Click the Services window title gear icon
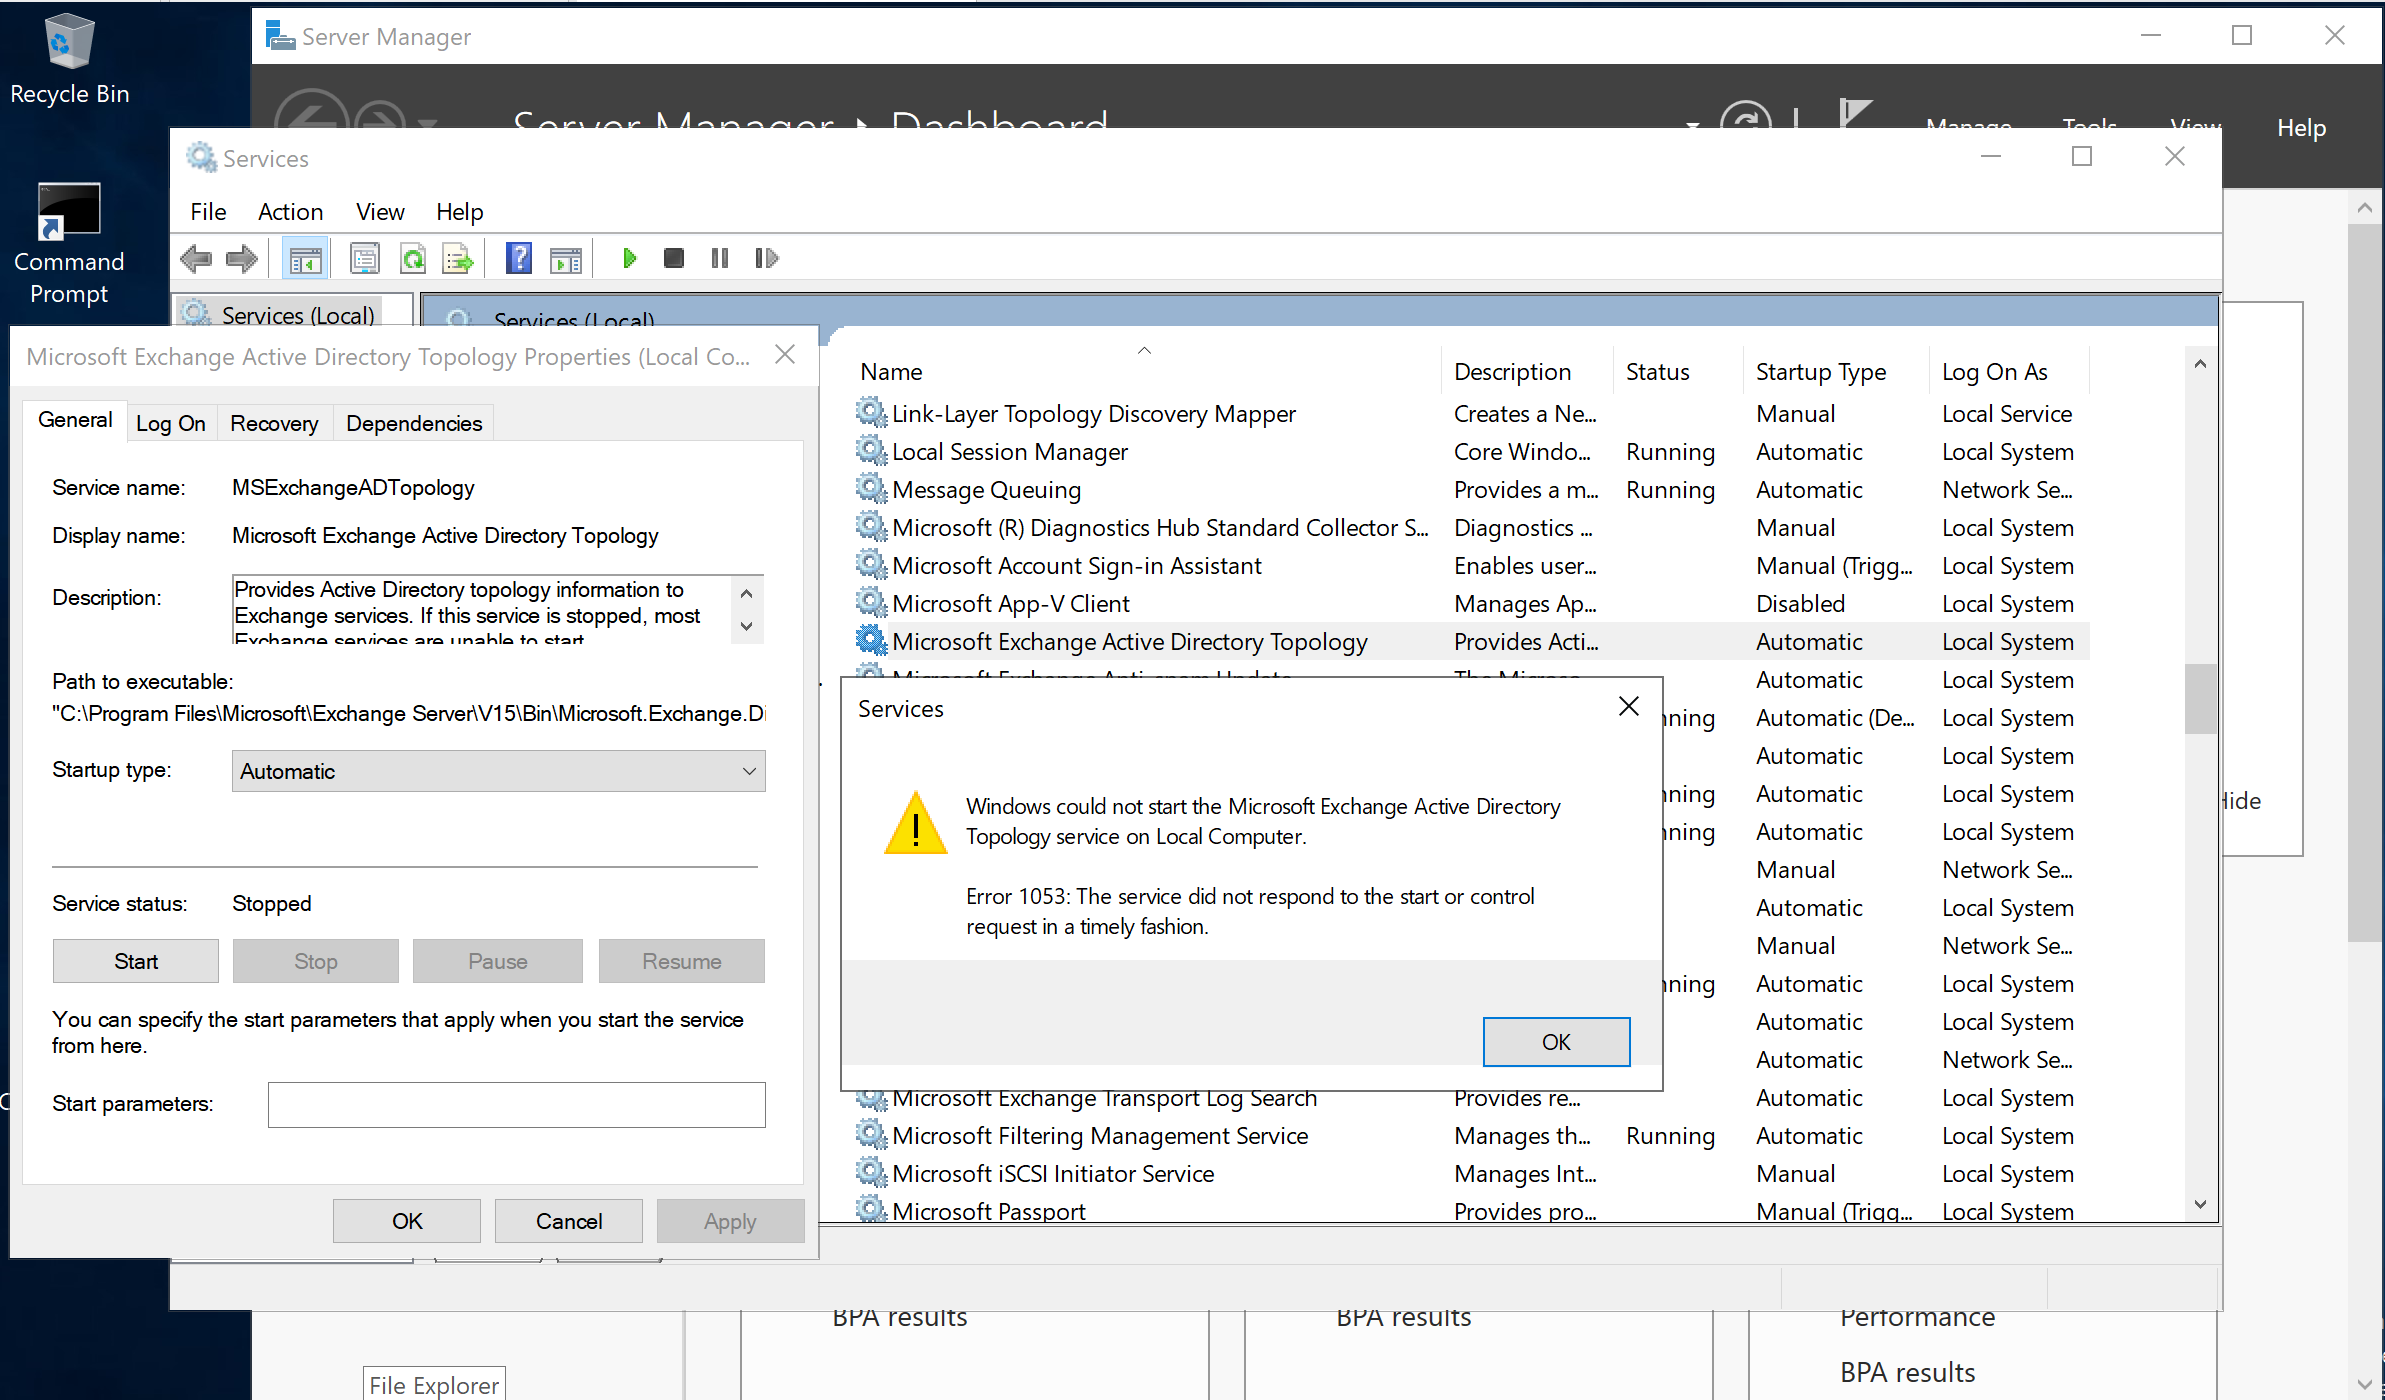This screenshot has width=2385, height=1400. pos(201,157)
